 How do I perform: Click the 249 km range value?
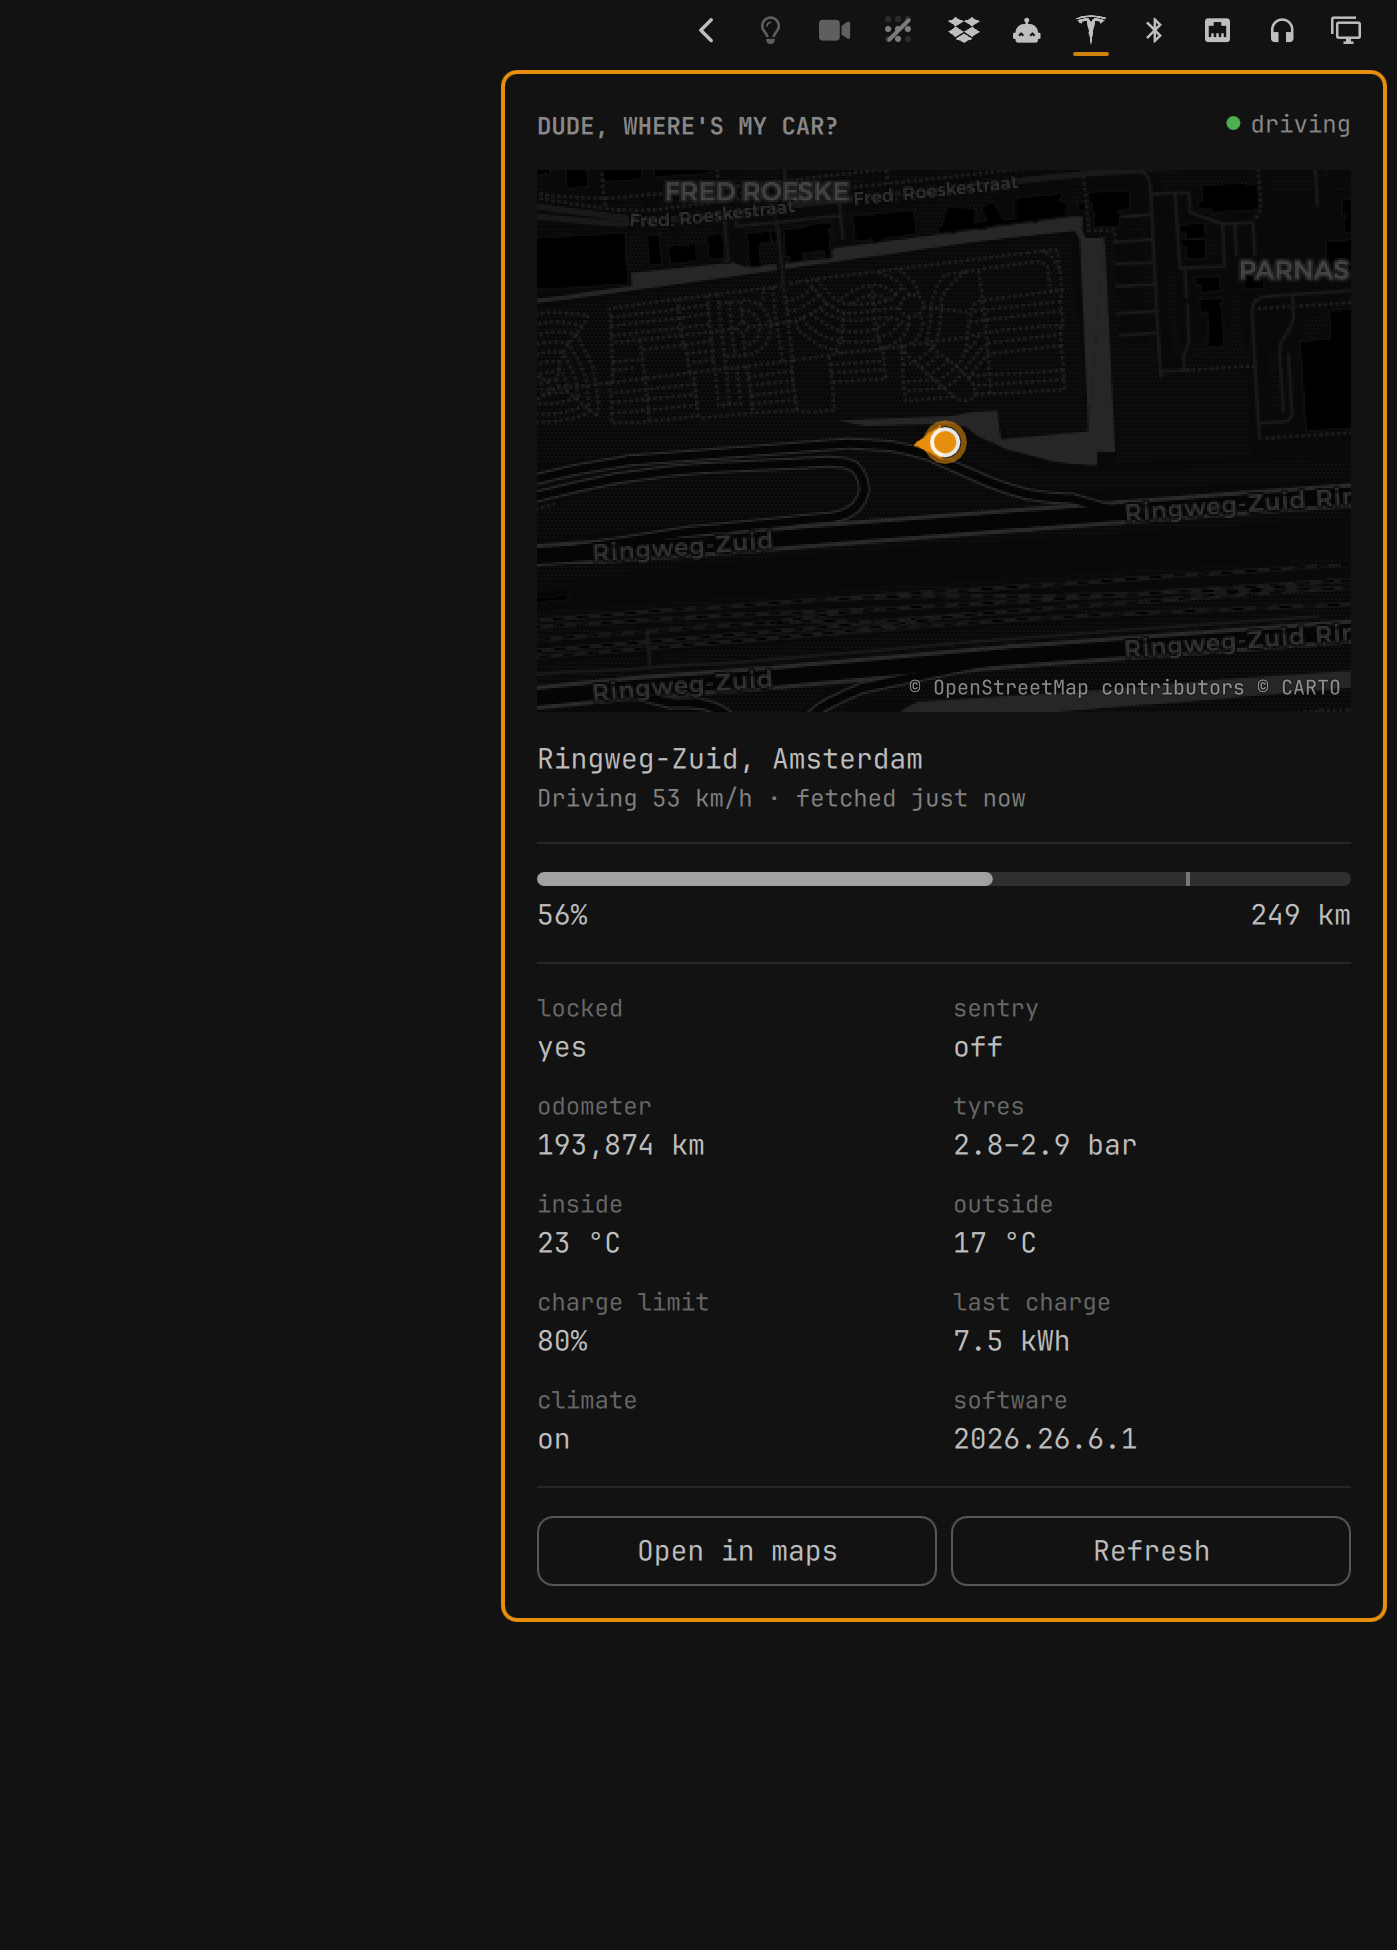pos(1300,915)
